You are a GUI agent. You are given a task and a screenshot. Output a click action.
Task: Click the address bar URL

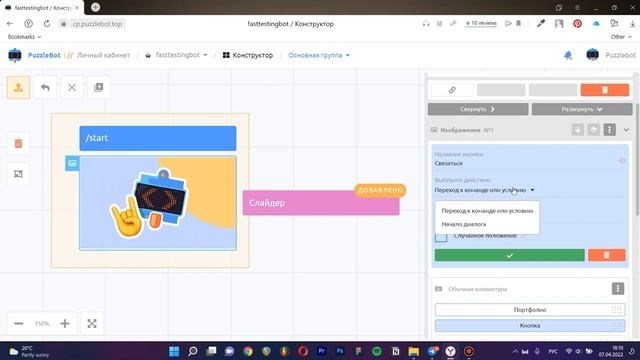97,24
